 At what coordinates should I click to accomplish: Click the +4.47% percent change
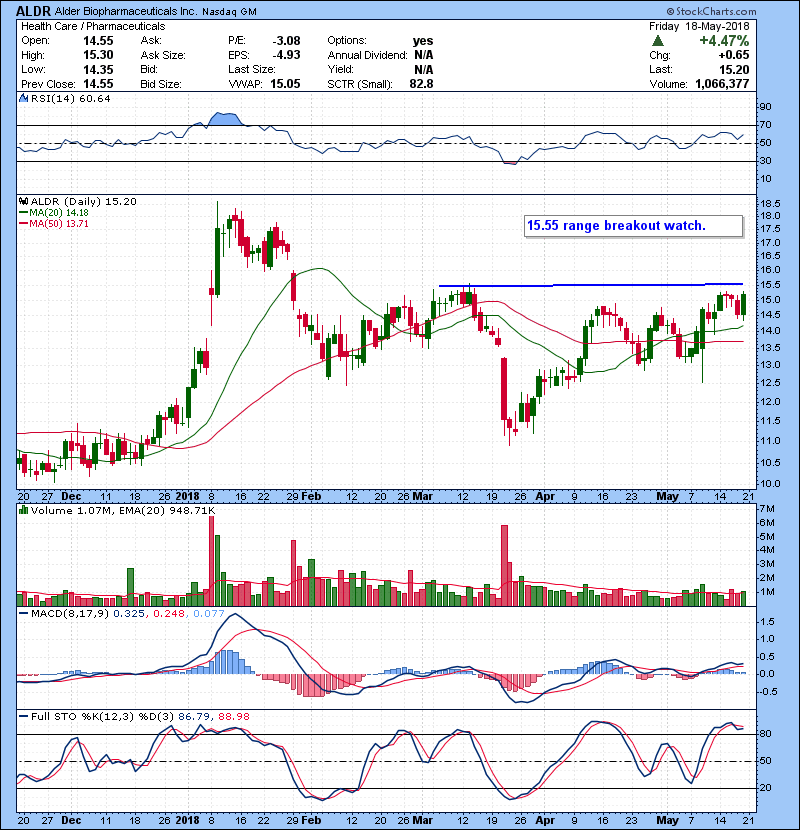pyautogui.click(x=724, y=41)
